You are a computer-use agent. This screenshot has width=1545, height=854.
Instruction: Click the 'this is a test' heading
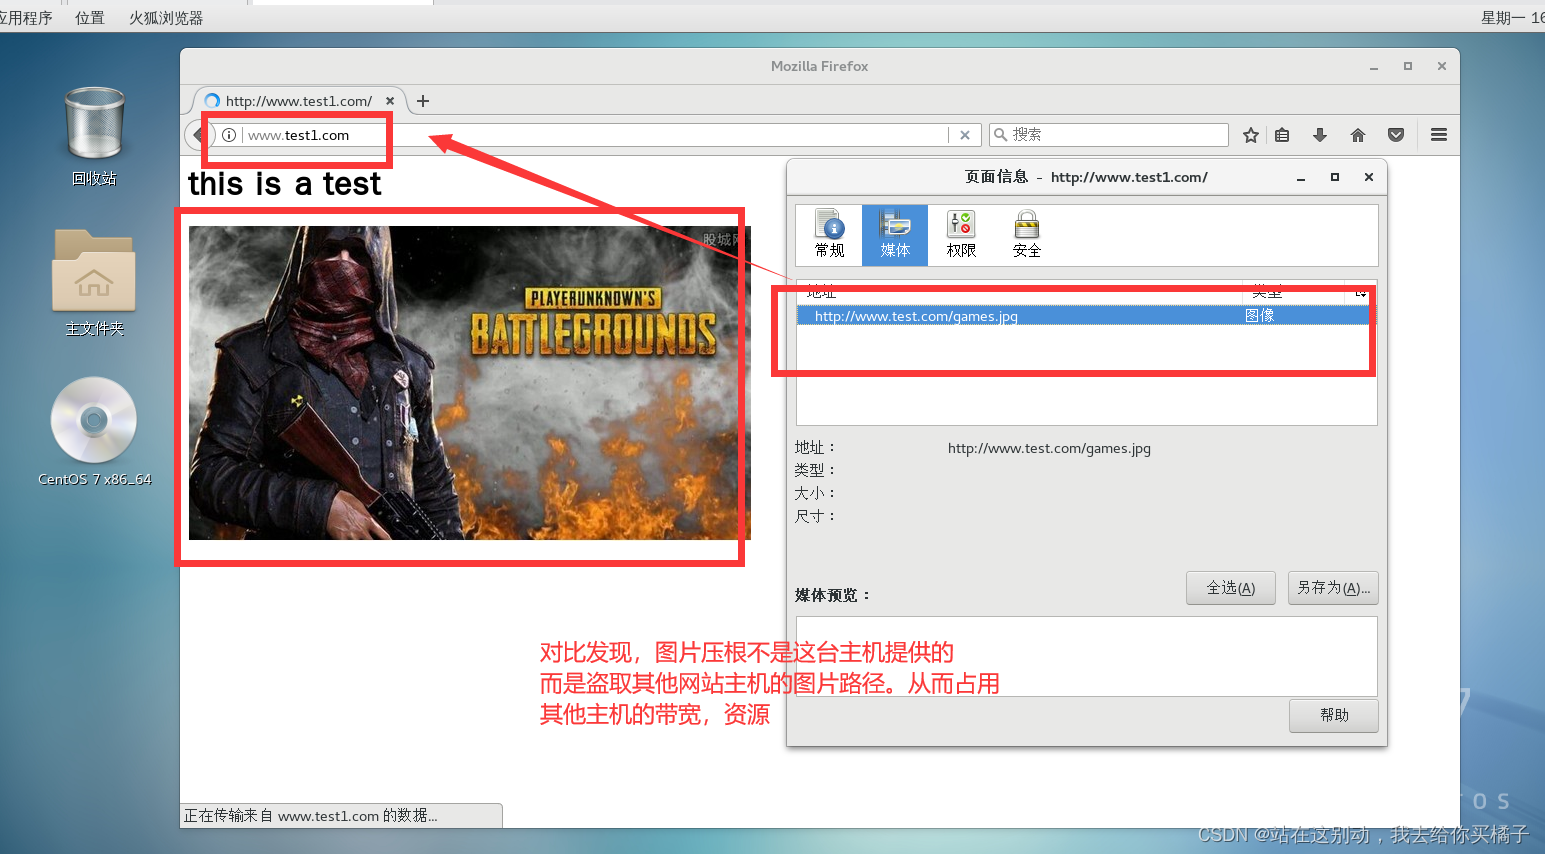285,184
